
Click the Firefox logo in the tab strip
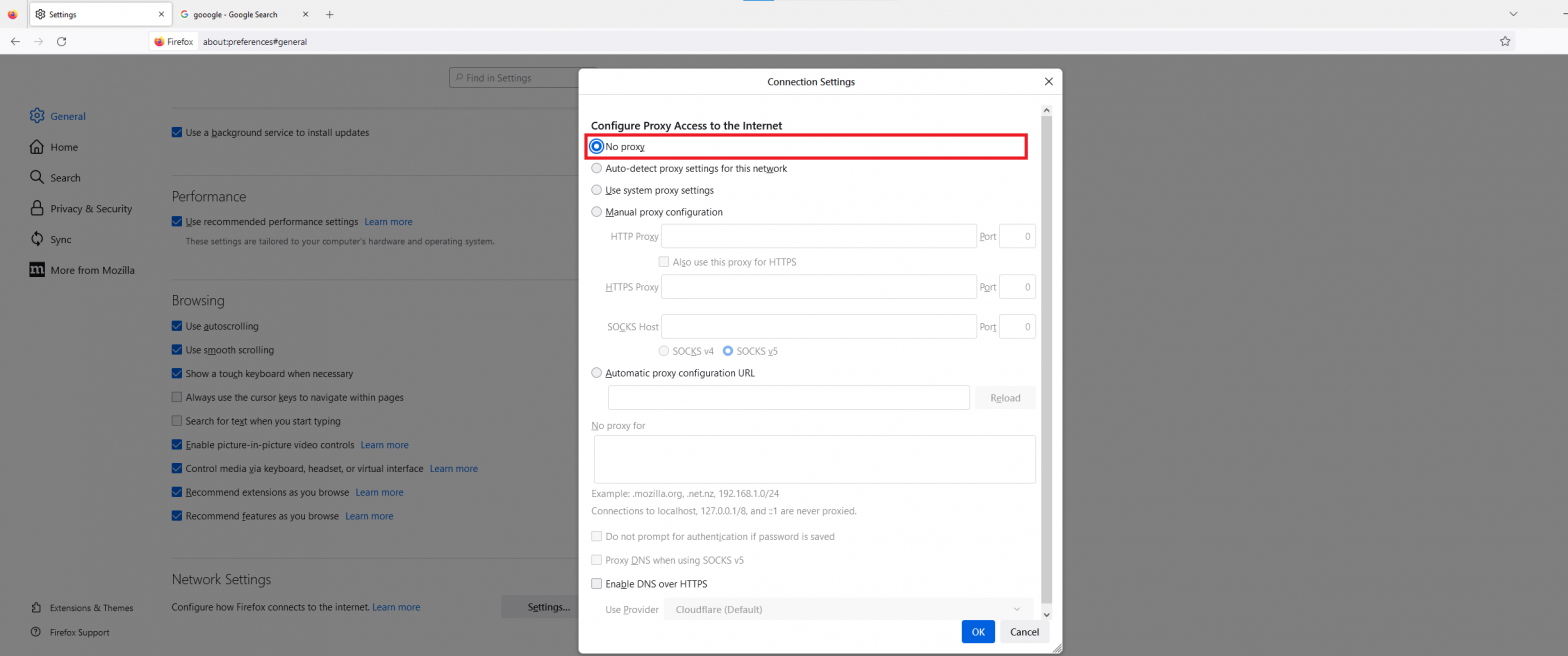point(12,14)
